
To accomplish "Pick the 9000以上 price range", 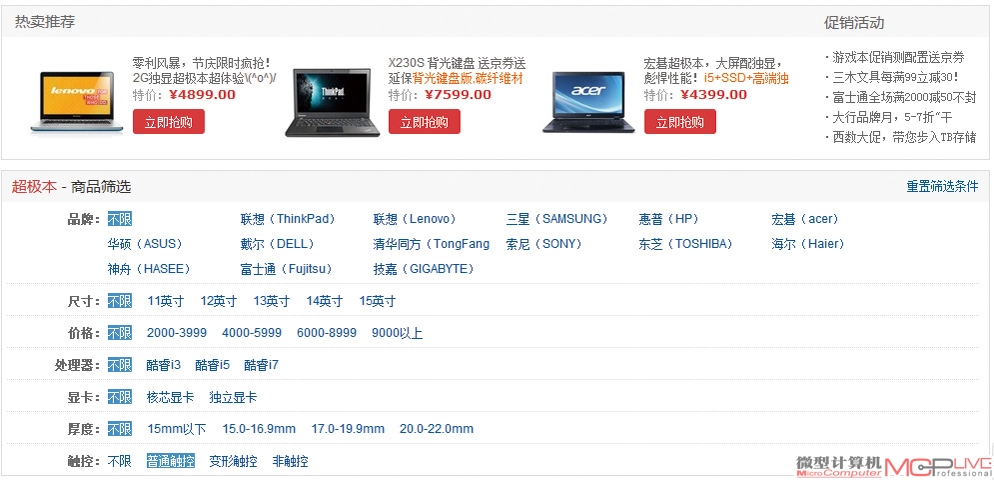I will [397, 333].
